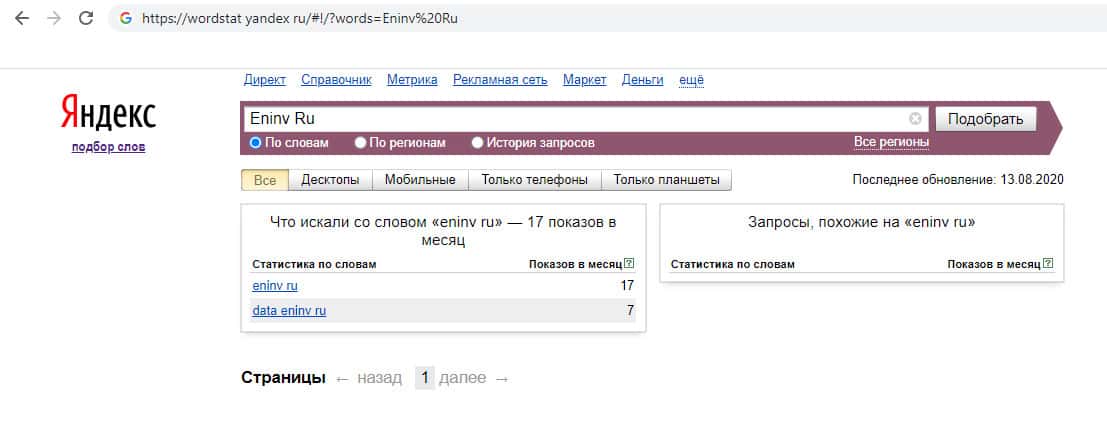This screenshot has width=1107, height=425.
Task: Switch to the Мобильные tab
Action: coord(421,180)
